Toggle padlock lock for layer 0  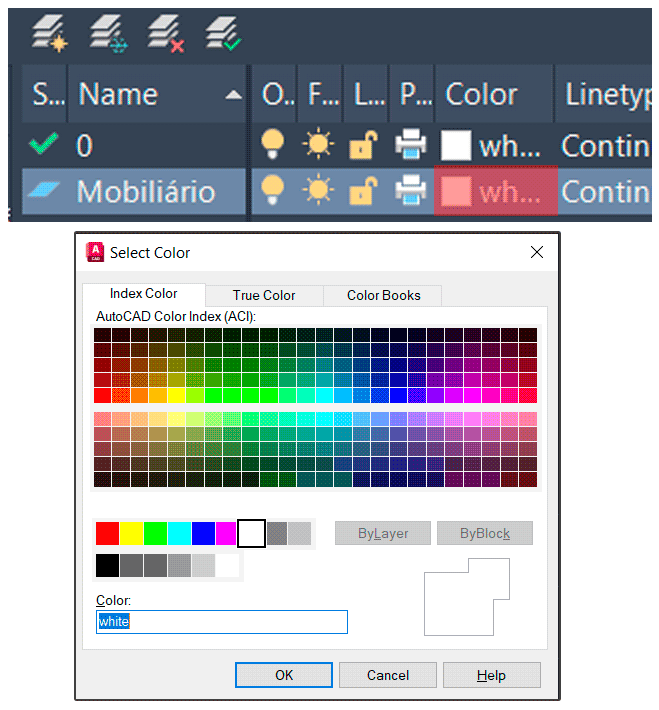click(x=363, y=145)
